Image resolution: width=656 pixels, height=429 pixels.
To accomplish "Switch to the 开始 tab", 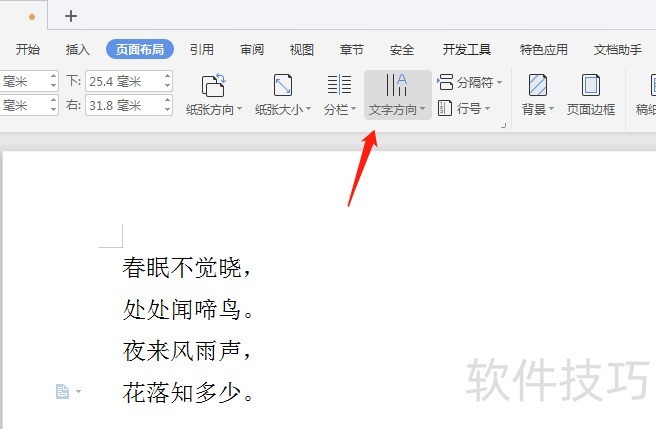I will (28, 49).
